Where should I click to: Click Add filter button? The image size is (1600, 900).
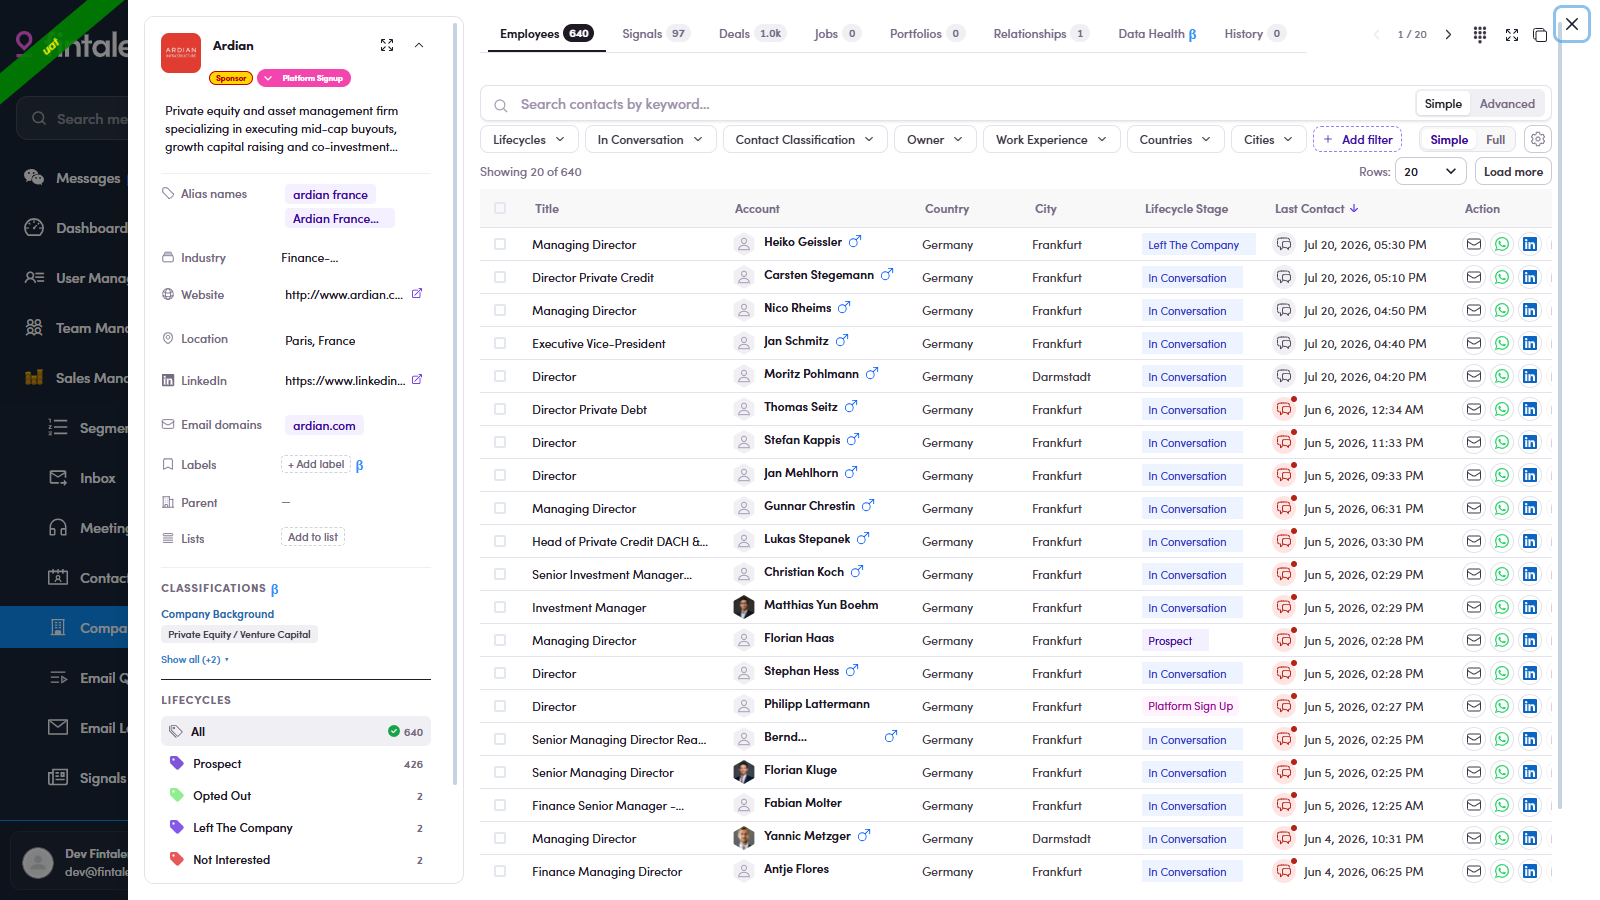(1357, 139)
